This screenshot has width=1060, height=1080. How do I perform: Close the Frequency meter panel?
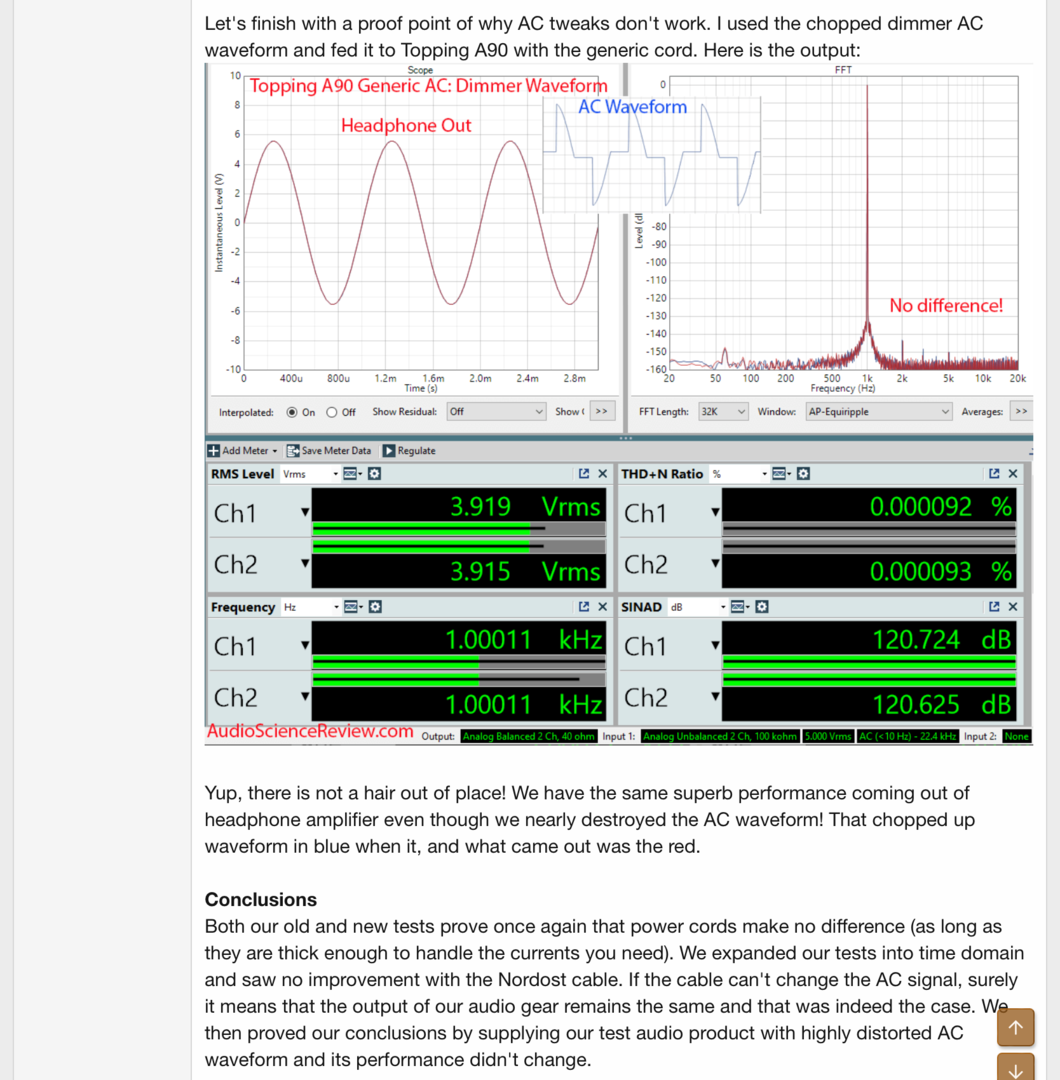[603, 607]
